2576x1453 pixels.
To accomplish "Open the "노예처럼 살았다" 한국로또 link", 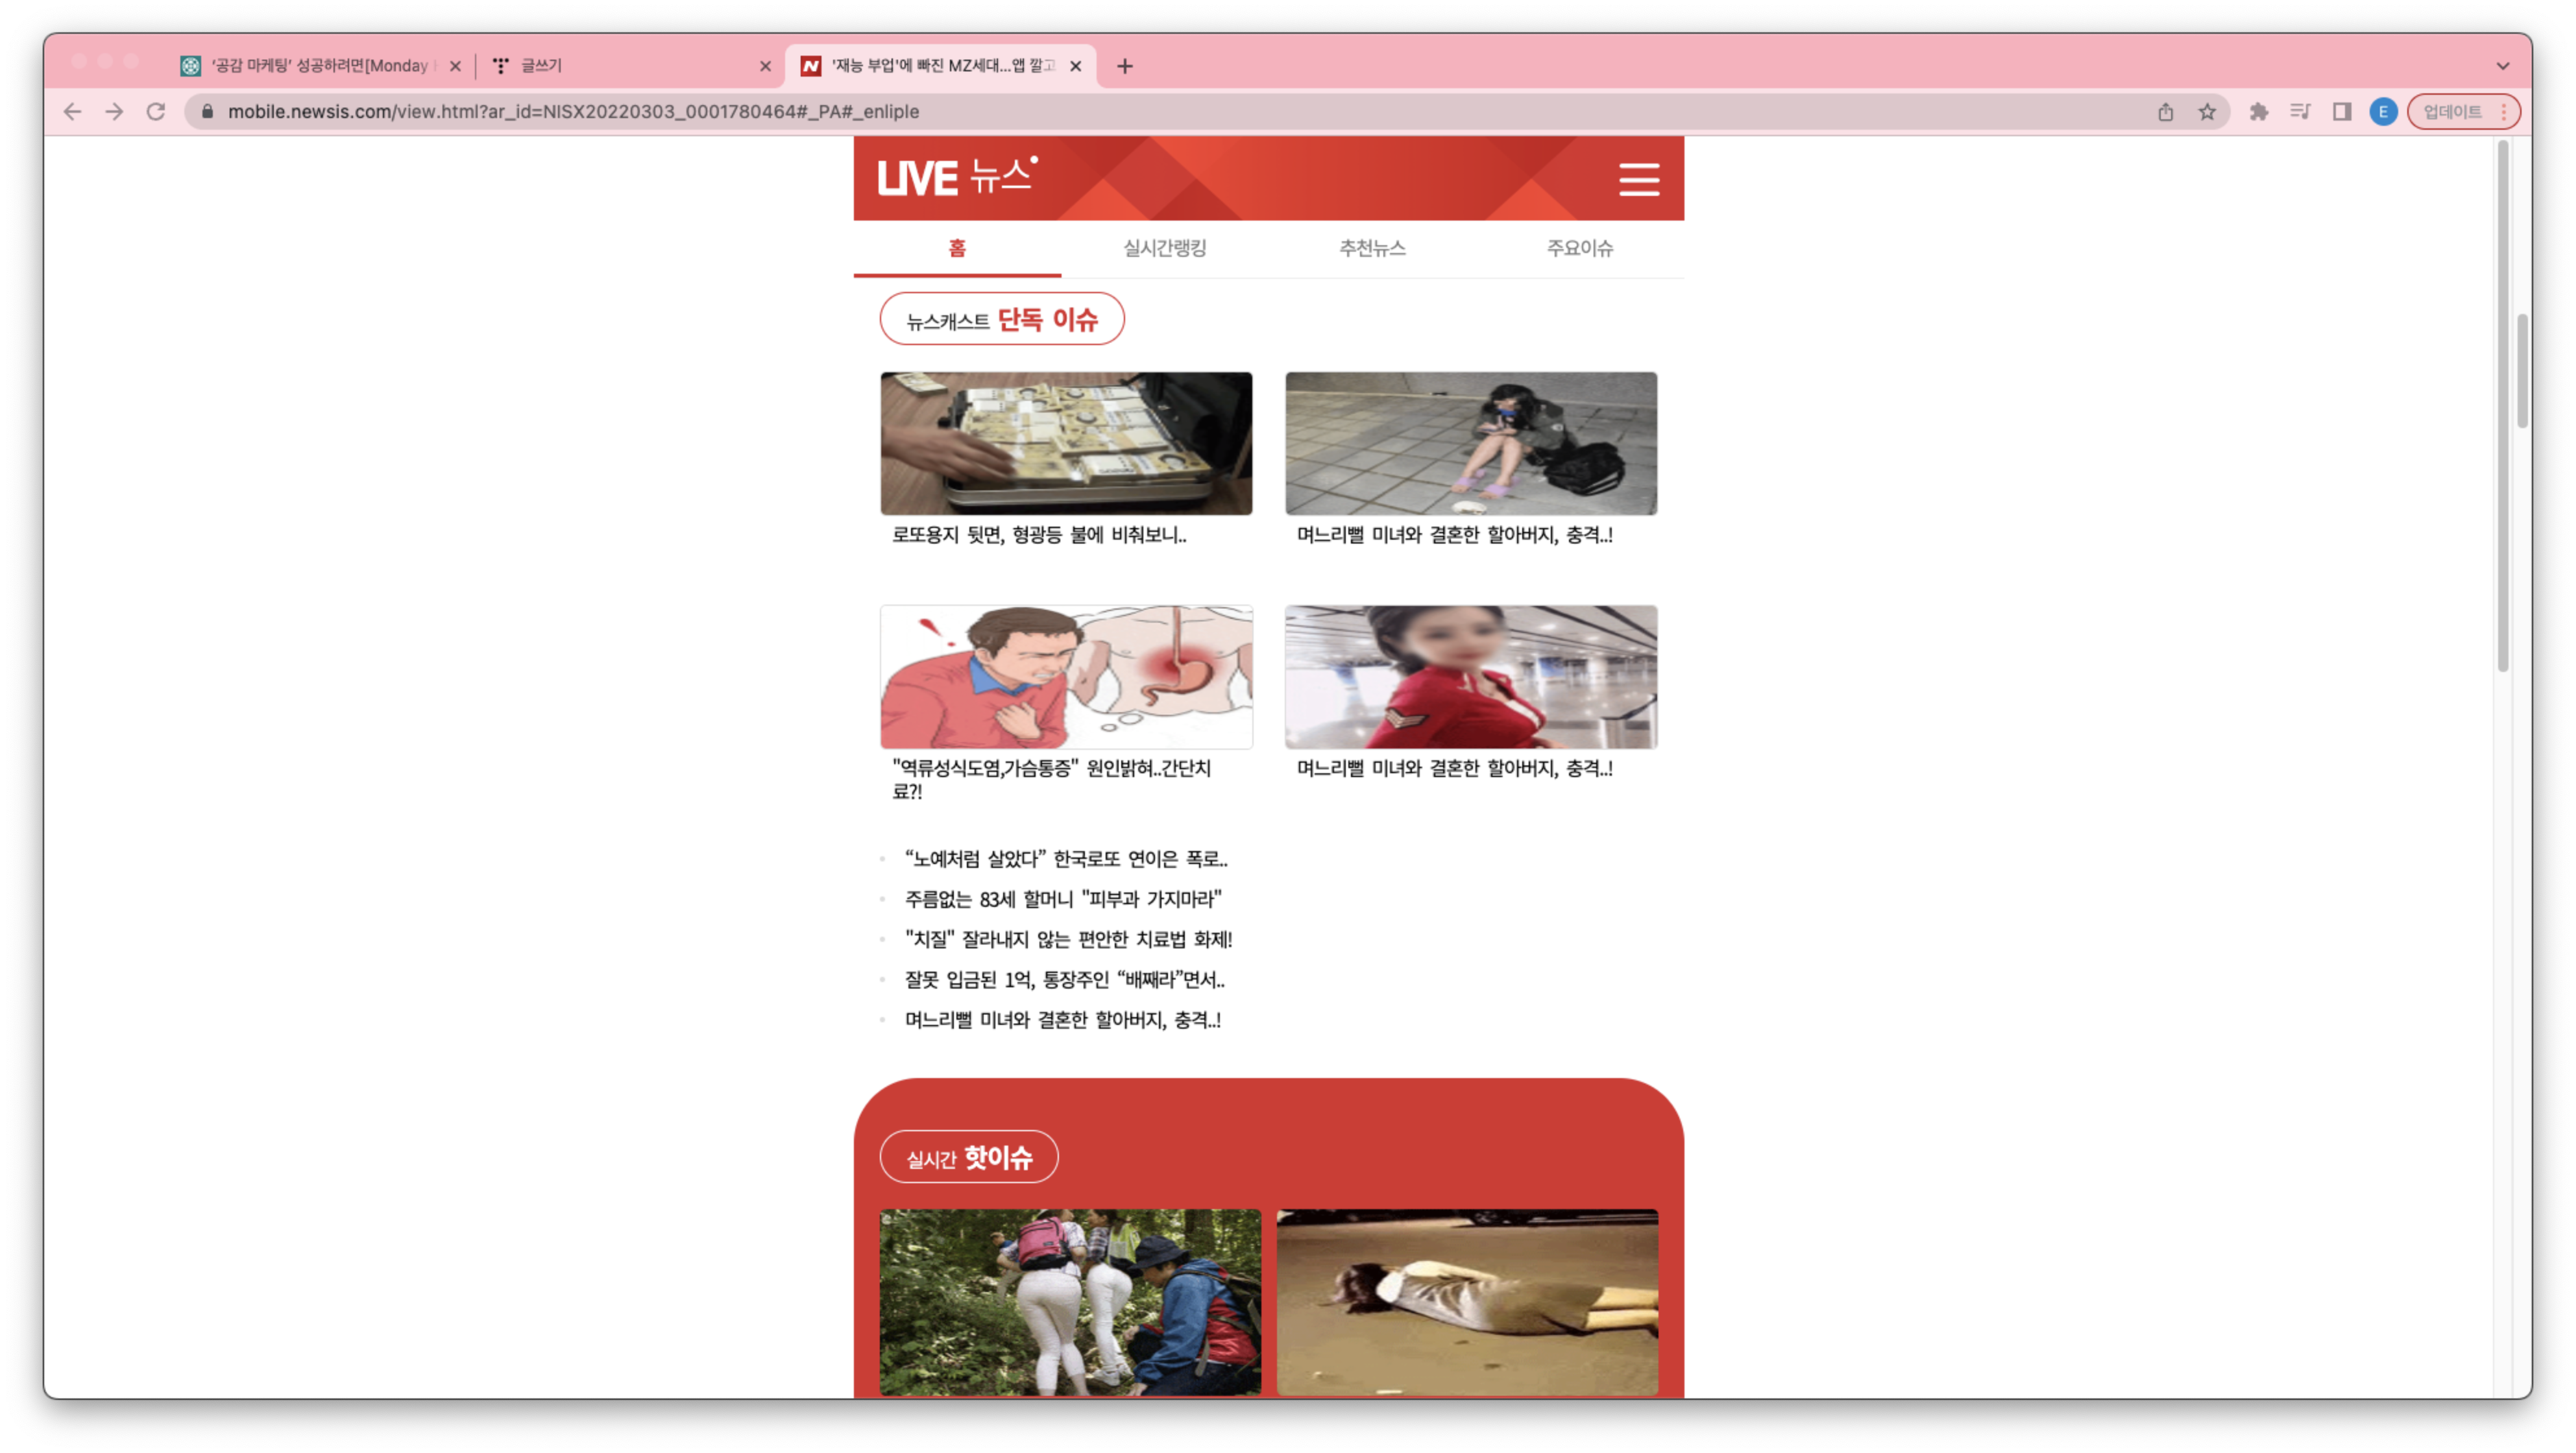I will coord(1065,859).
